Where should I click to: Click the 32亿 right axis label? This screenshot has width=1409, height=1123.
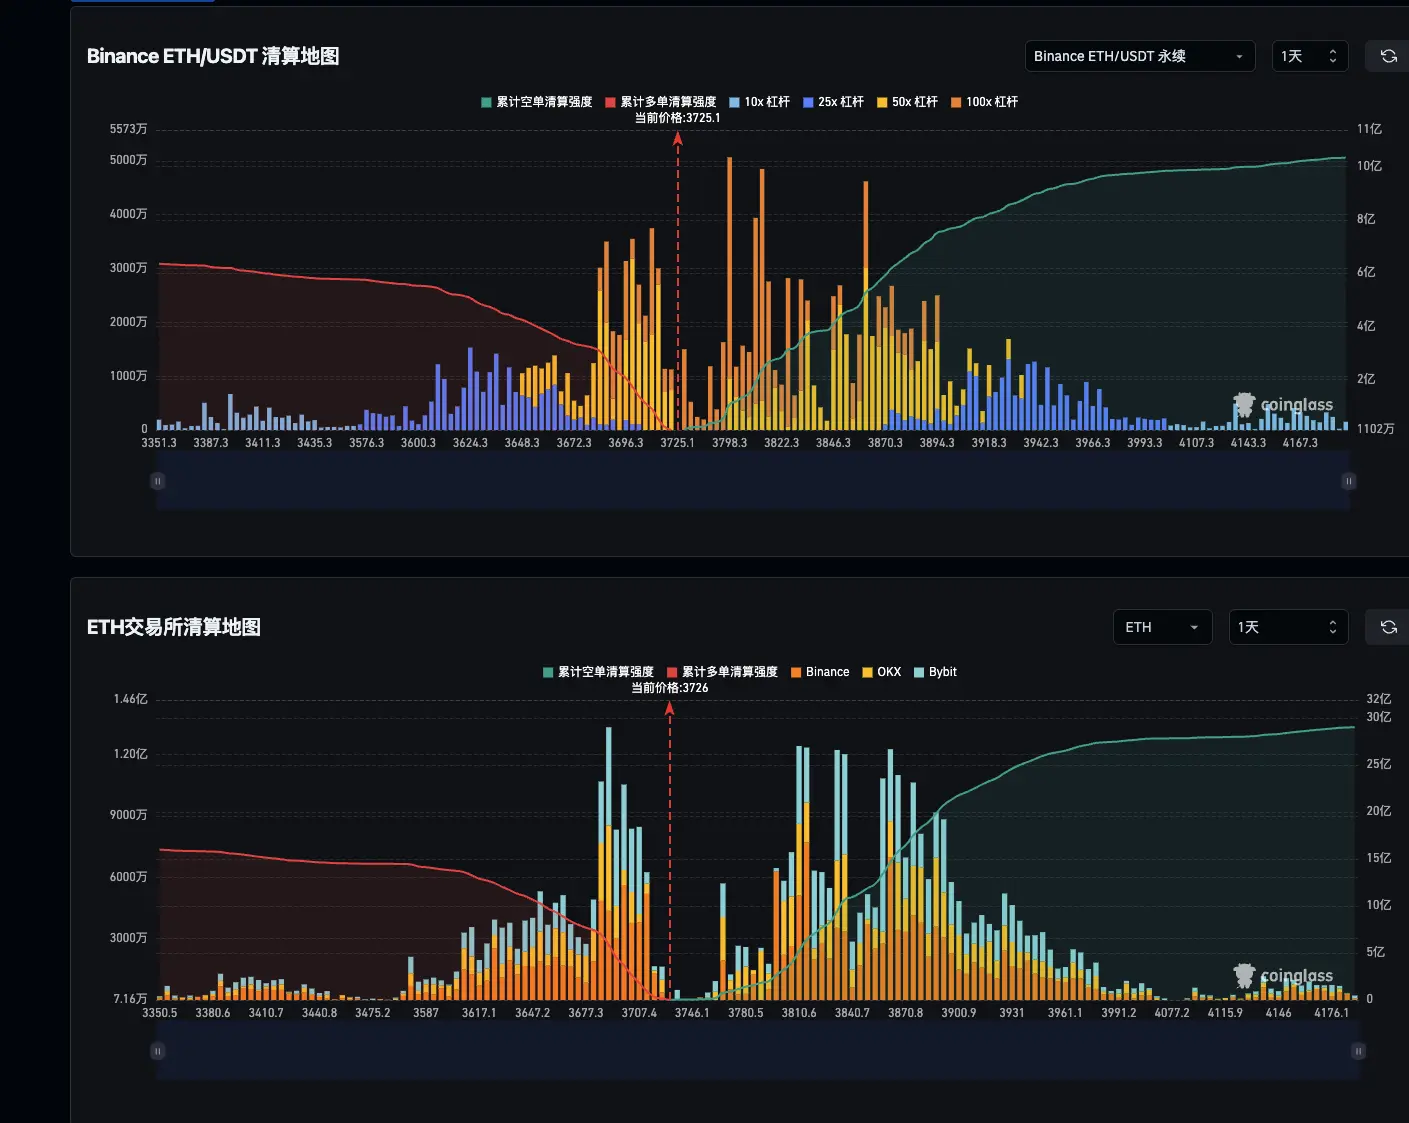(1378, 699)
